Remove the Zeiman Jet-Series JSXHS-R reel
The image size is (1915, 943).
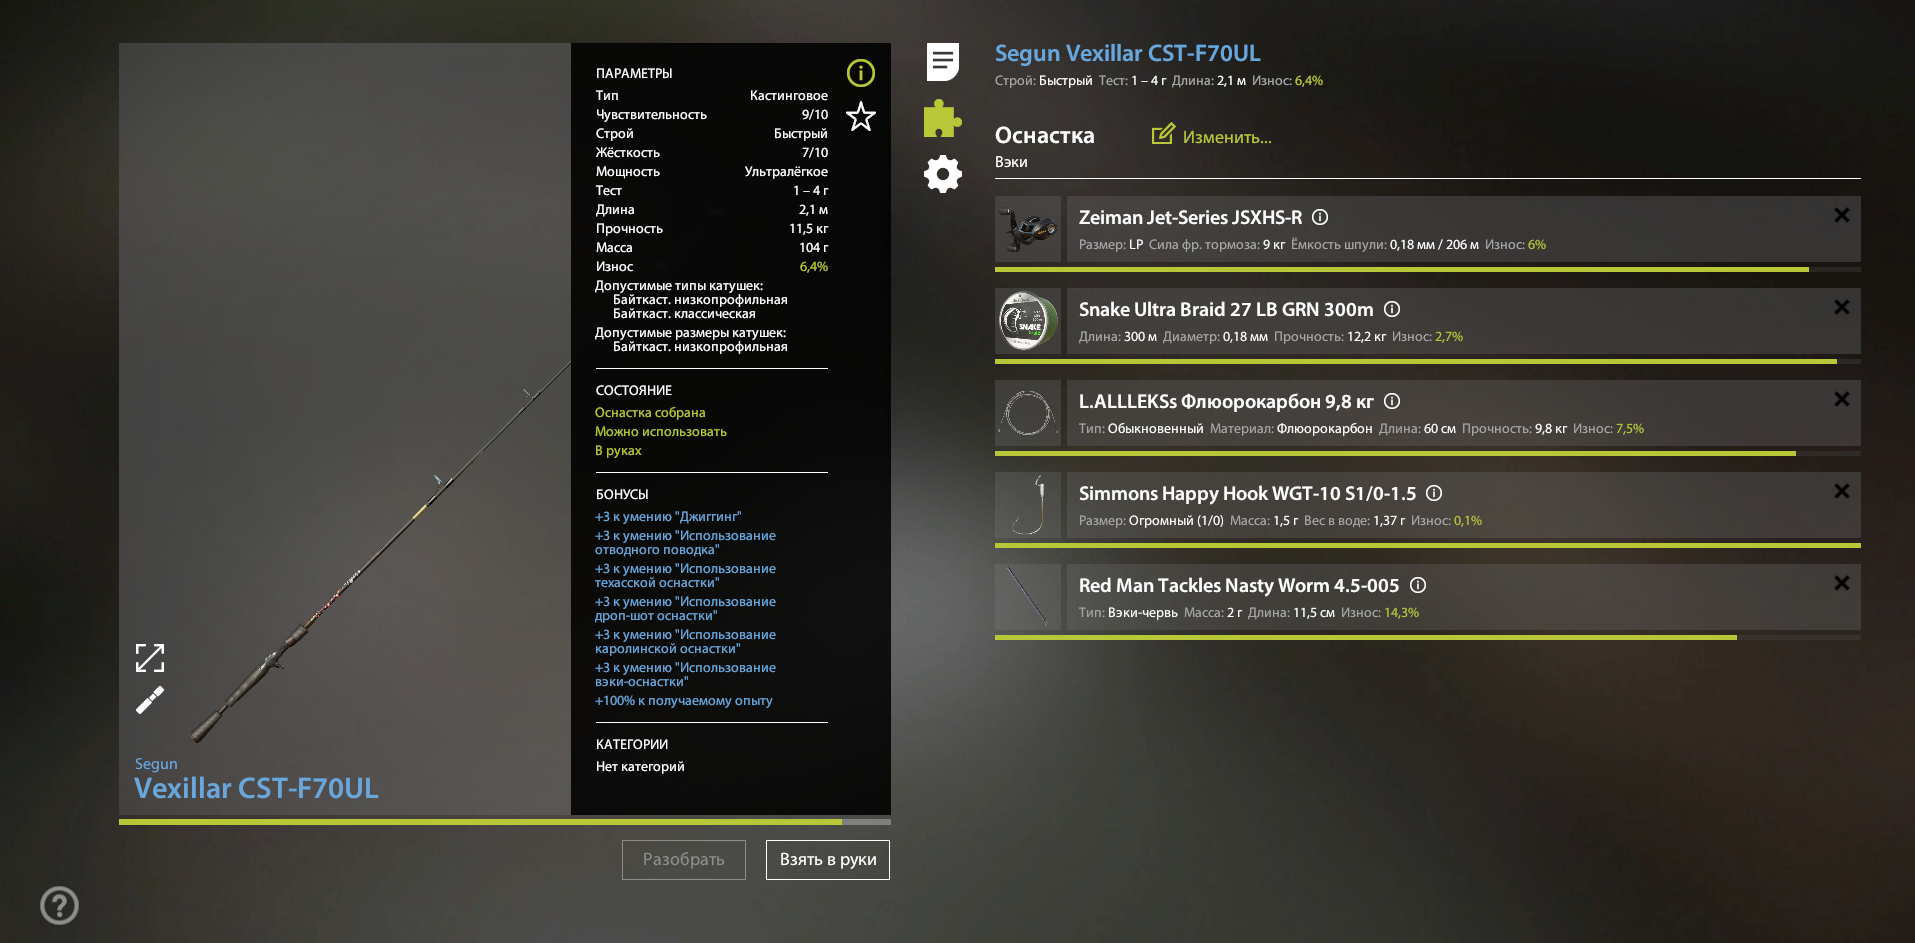[1841, 215]
